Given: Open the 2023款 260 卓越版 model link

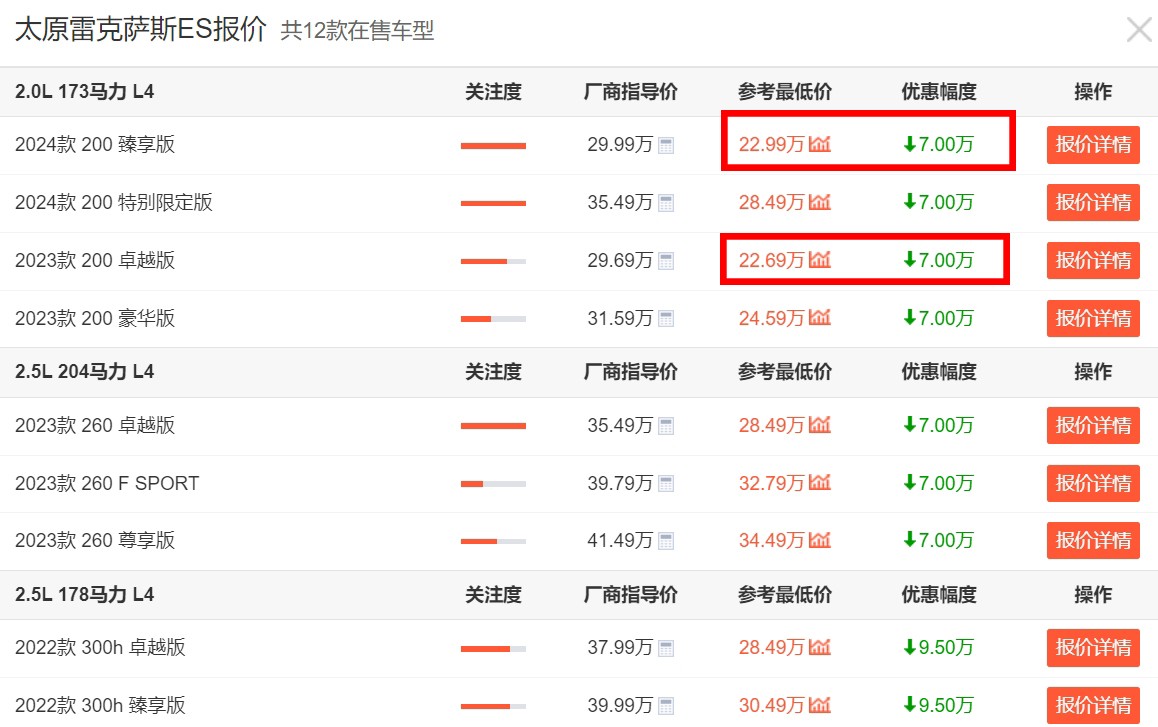Looking at the screenshot, I should click(95, 426).
